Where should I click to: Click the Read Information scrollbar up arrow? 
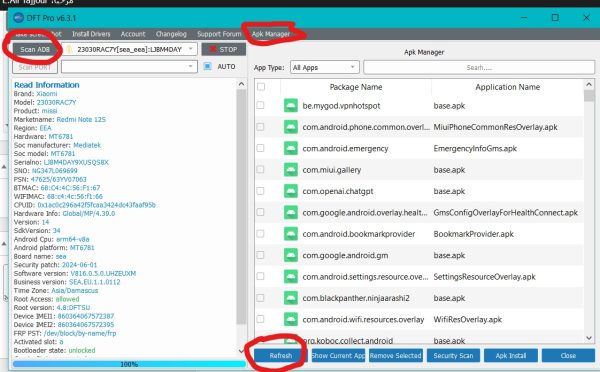(241, 84)
